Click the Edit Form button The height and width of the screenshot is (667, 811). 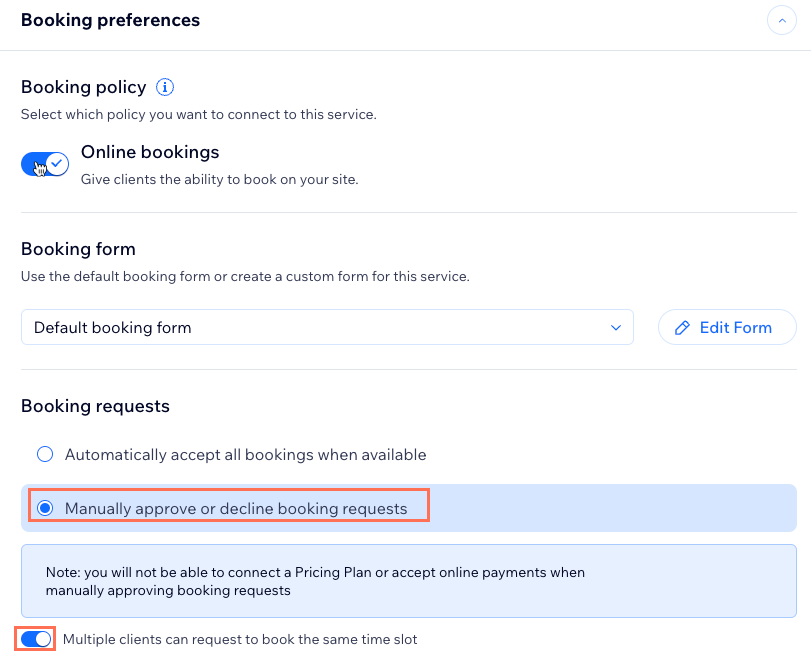click(727, 327)
